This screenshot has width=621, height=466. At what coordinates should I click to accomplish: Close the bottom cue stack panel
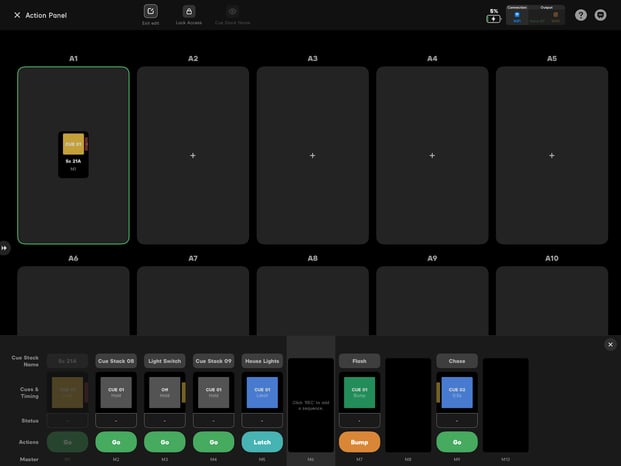click(610, 344)
